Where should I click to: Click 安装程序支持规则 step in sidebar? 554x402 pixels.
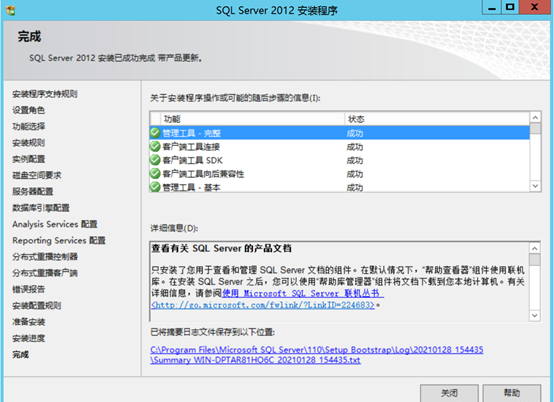[x=45, y=94]
